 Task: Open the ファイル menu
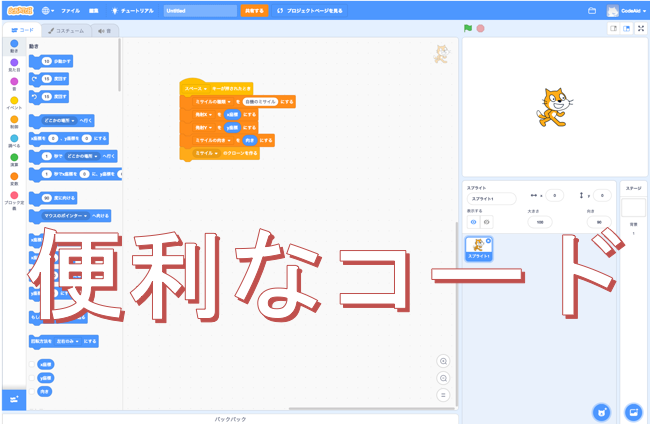70,11
